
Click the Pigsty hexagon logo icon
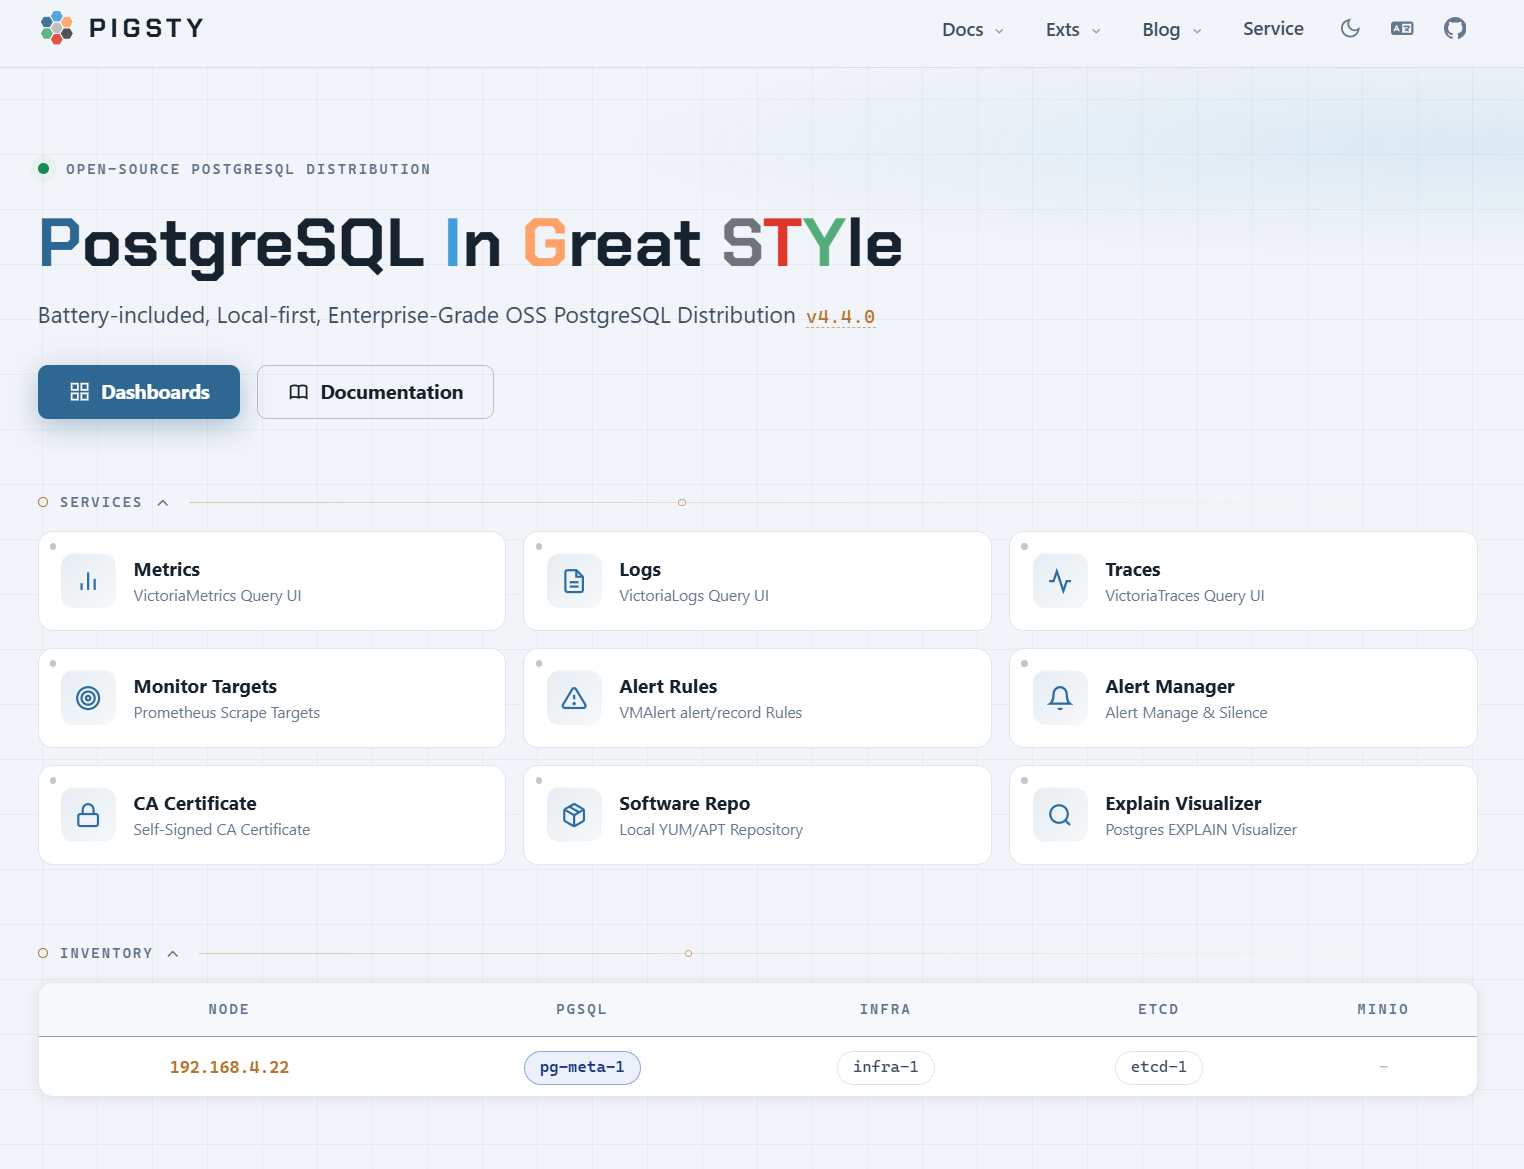[57, 28]
